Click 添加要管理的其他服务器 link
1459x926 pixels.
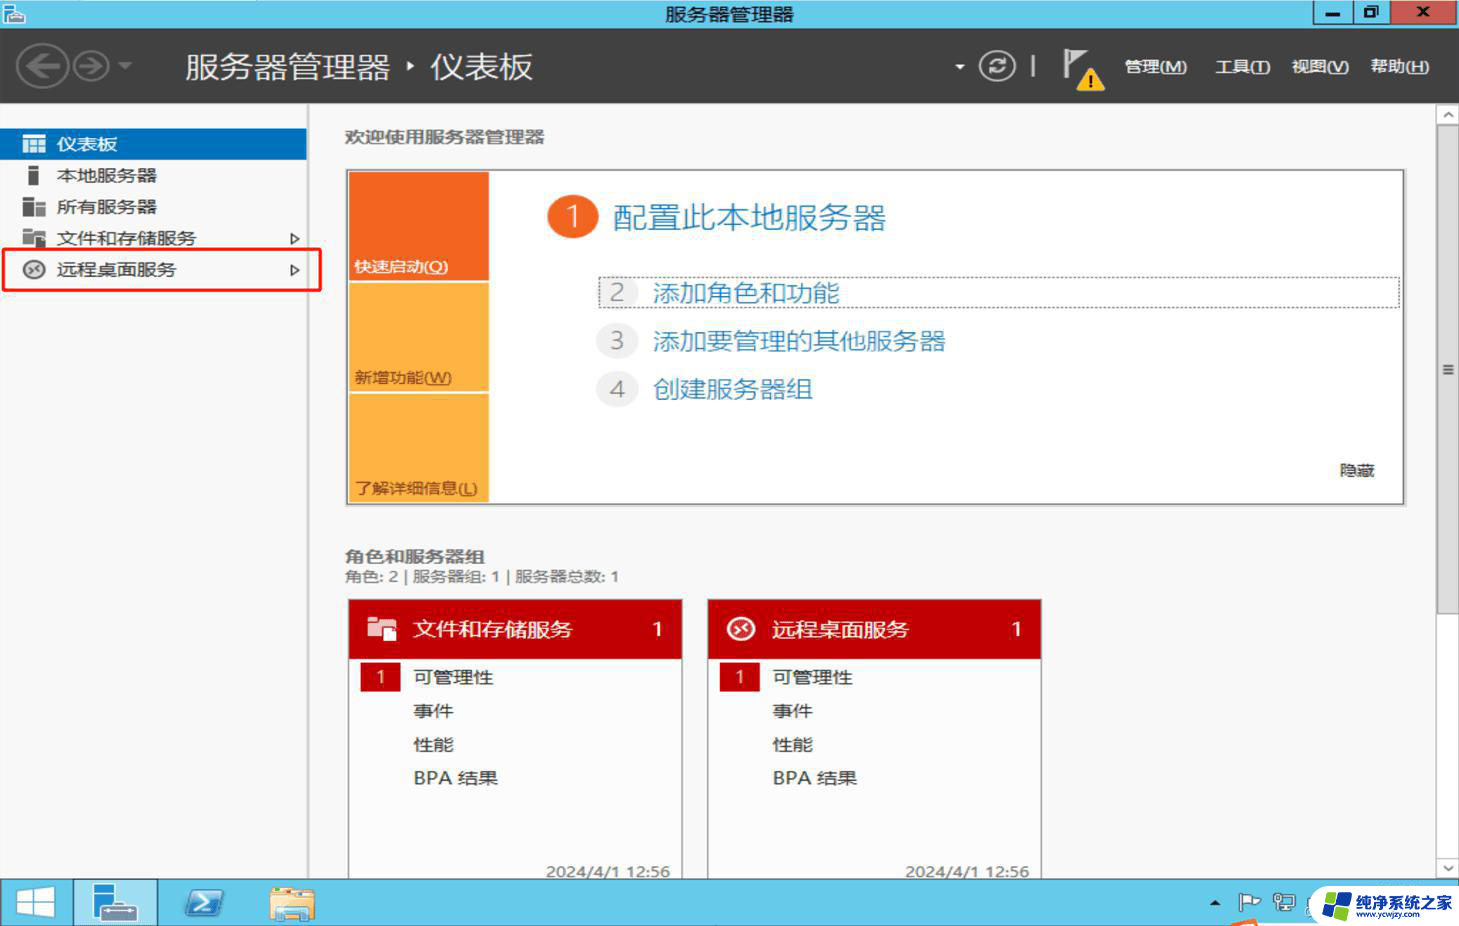pyautogui.click(x=799, y=341)
